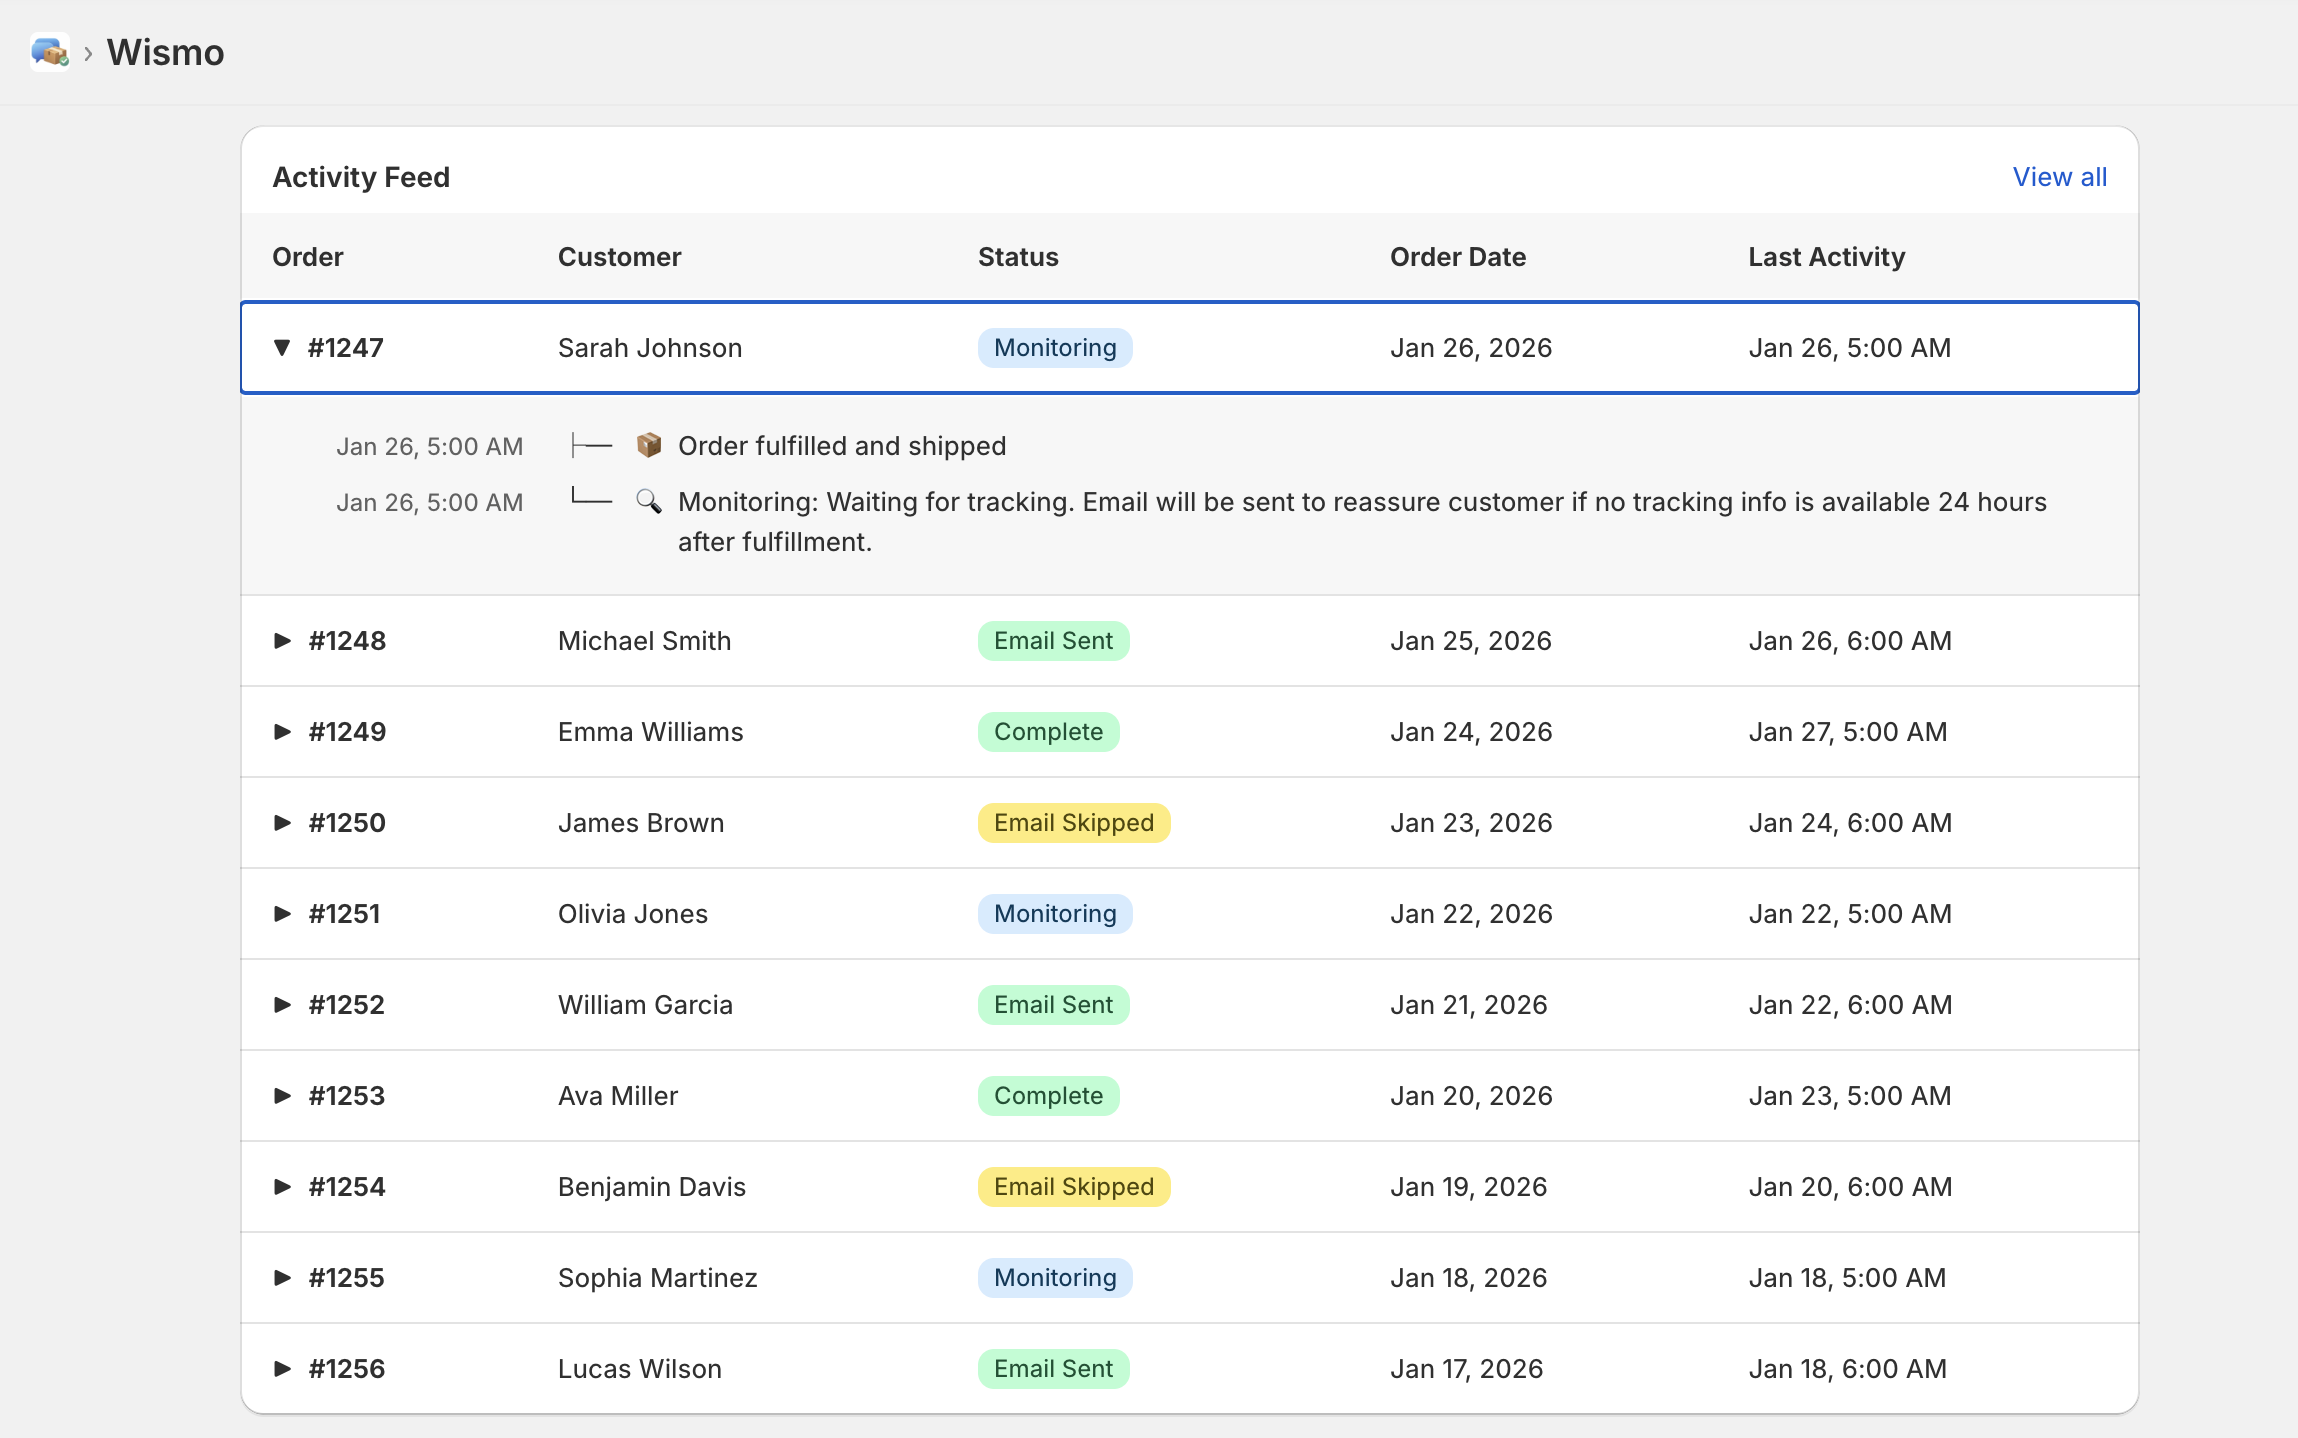The image size is (2298, 1438).
Task: Select the Sophia Martinez order row
Action: click(x=657, y=1278)
